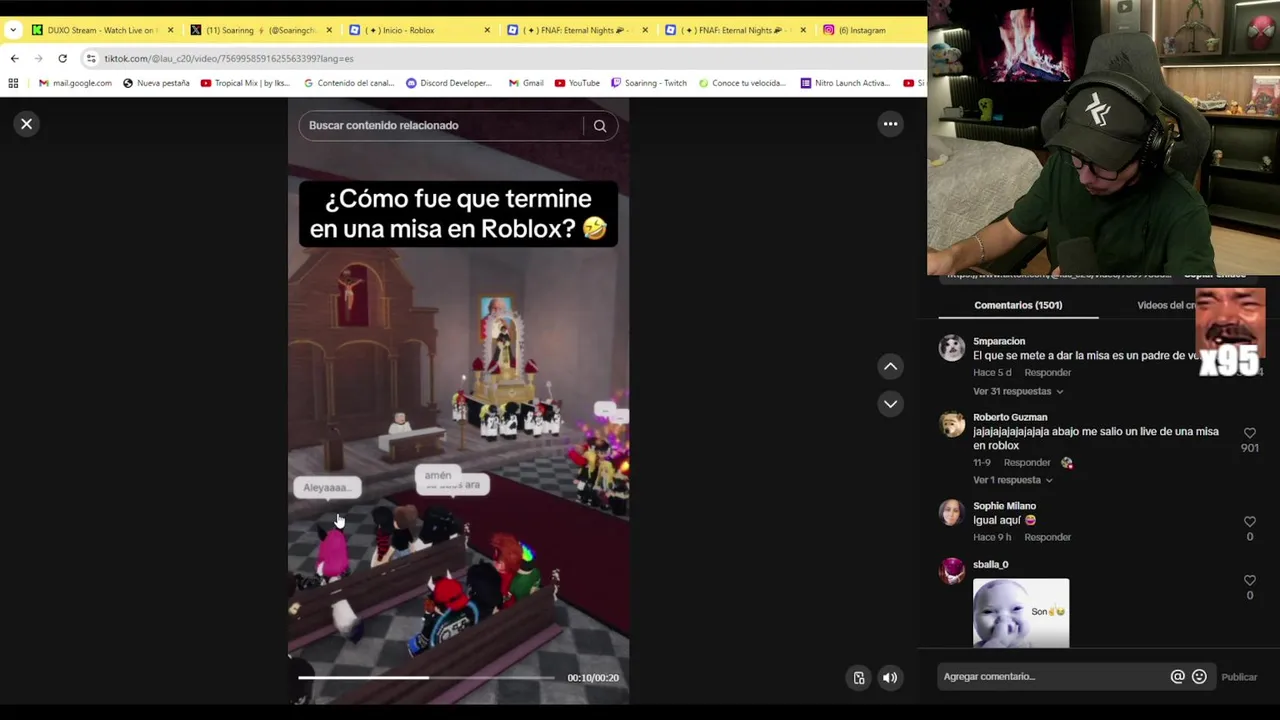Click the search magnifier icon in related content bar
Image resolution: width=1280 pixels, height=720 pixels.
click(600, 126)
